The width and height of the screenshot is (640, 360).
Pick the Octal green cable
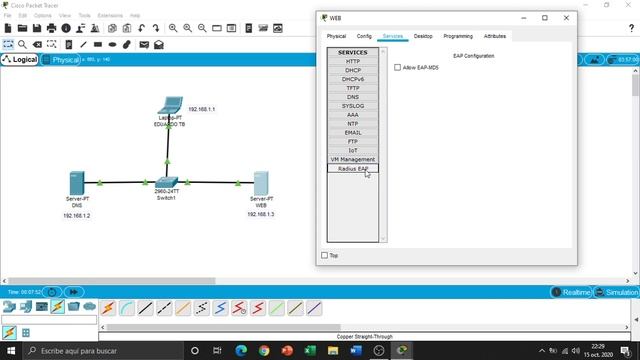[x=277, y=308]
